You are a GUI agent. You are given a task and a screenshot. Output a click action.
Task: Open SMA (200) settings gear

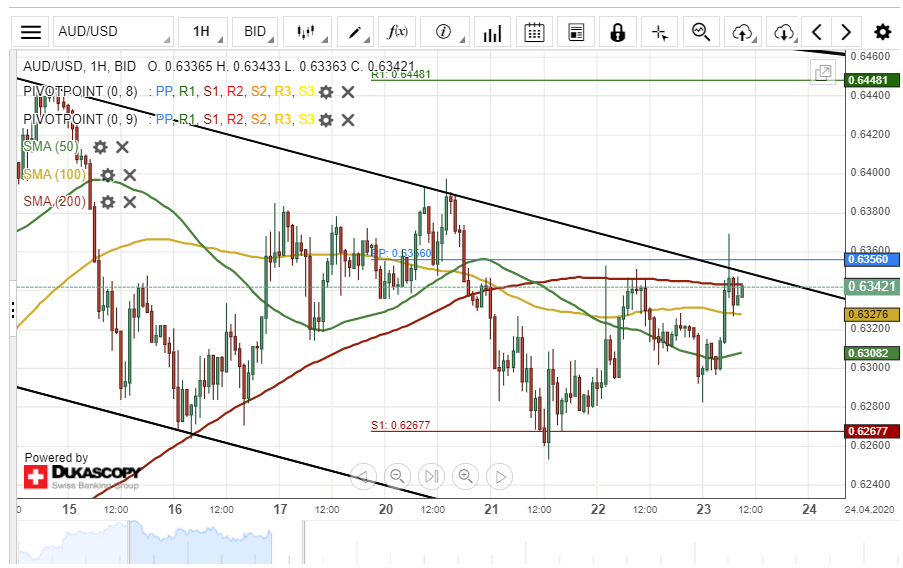(108, 202)
